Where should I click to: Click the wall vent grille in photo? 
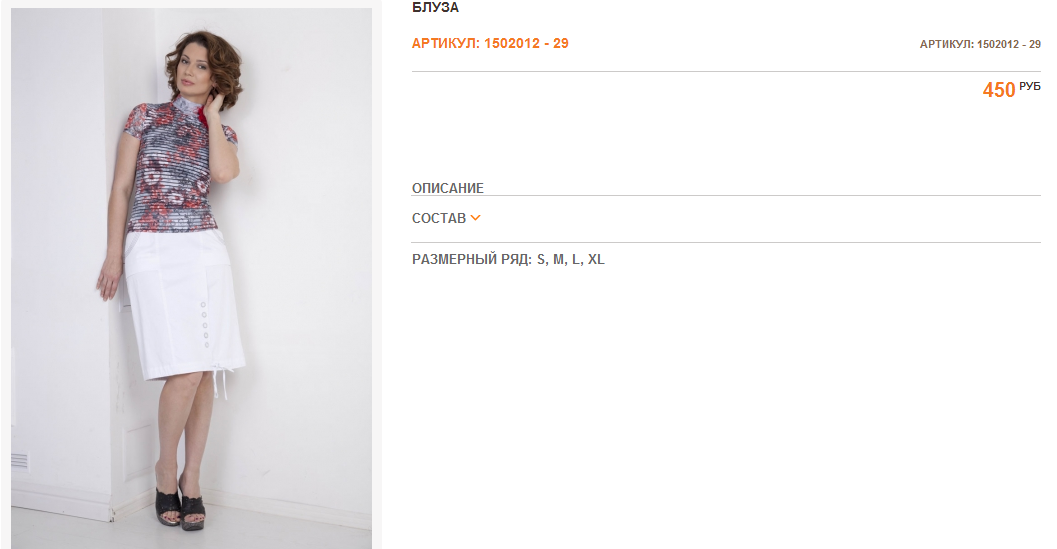[20, 461]
